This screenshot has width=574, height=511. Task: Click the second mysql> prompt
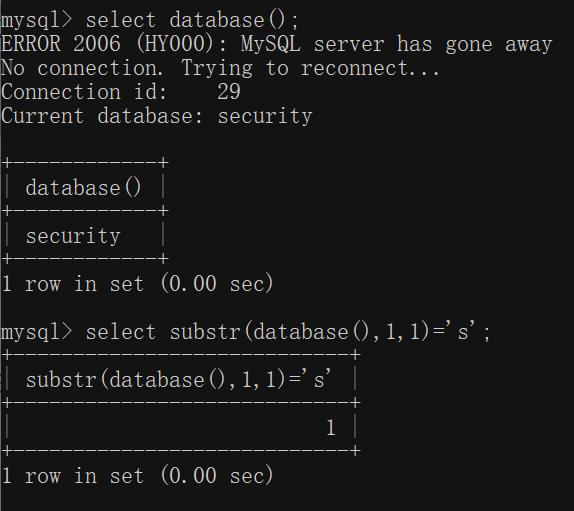(37, 332)
